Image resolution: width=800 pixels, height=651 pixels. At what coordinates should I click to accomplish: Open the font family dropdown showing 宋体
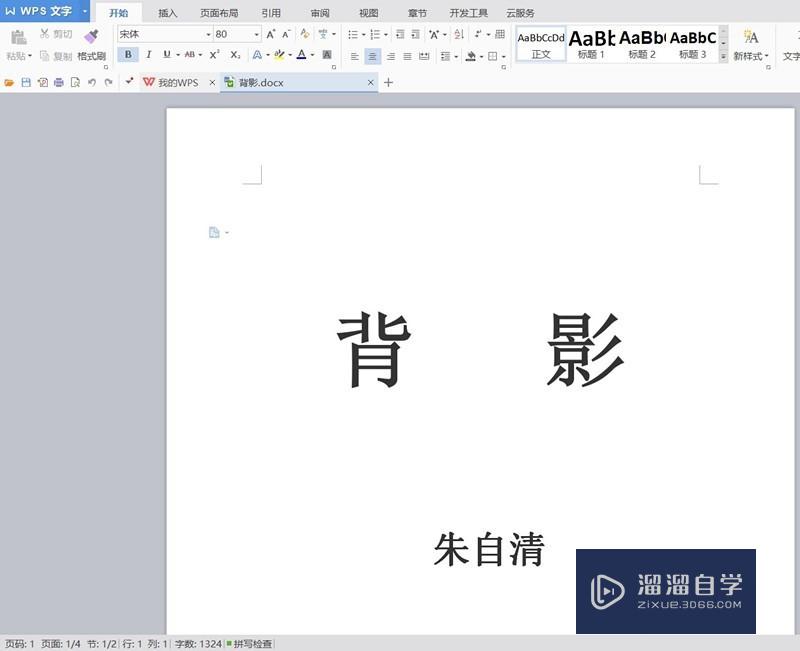click(x=208, y=33)
